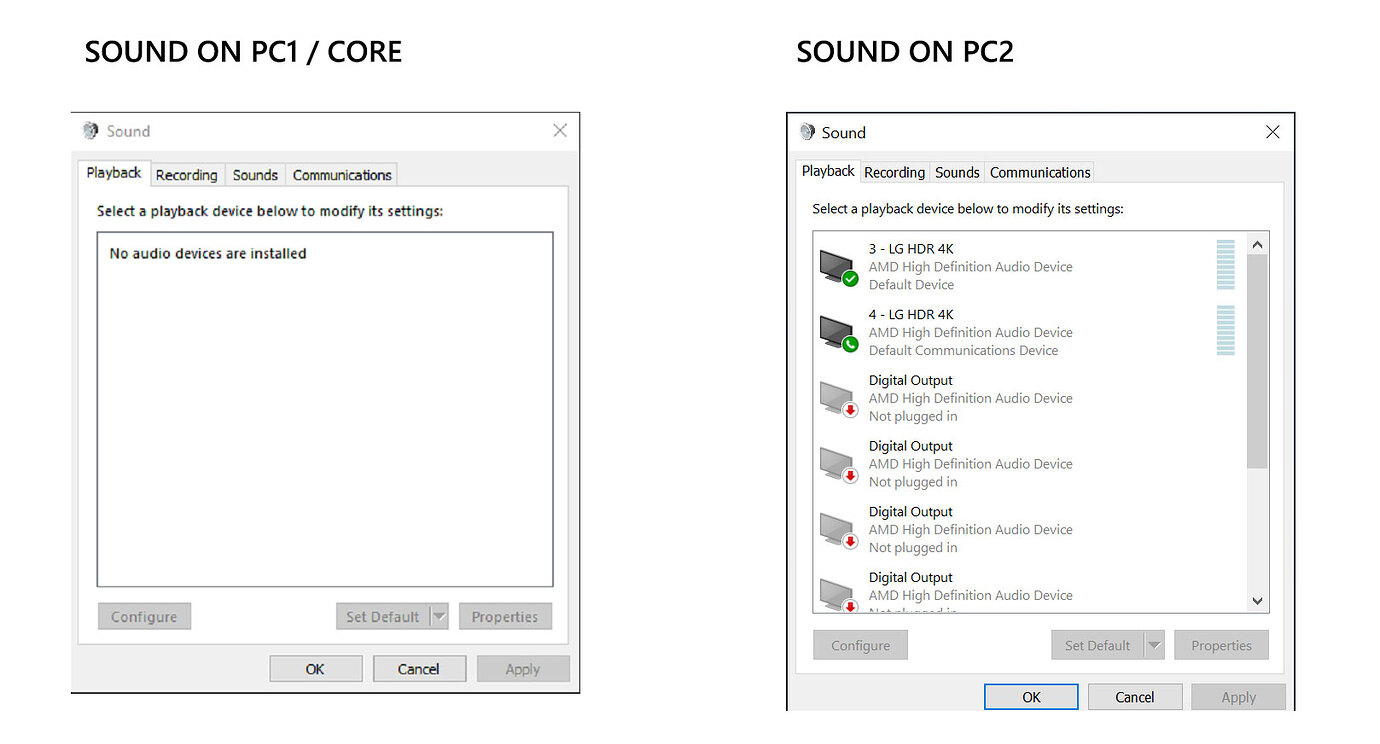The width and height of the screenshot is (1380, 744).
Task: Click the scrollbar thumb in PC2 device list
Action: click(x=1258, y=360)
